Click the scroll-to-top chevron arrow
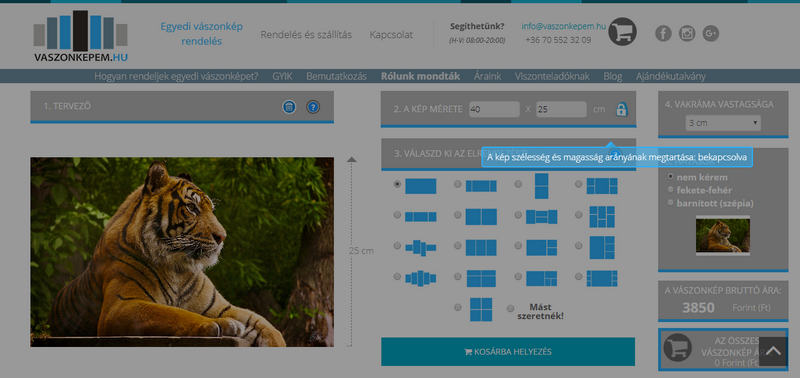 point(773,351)
